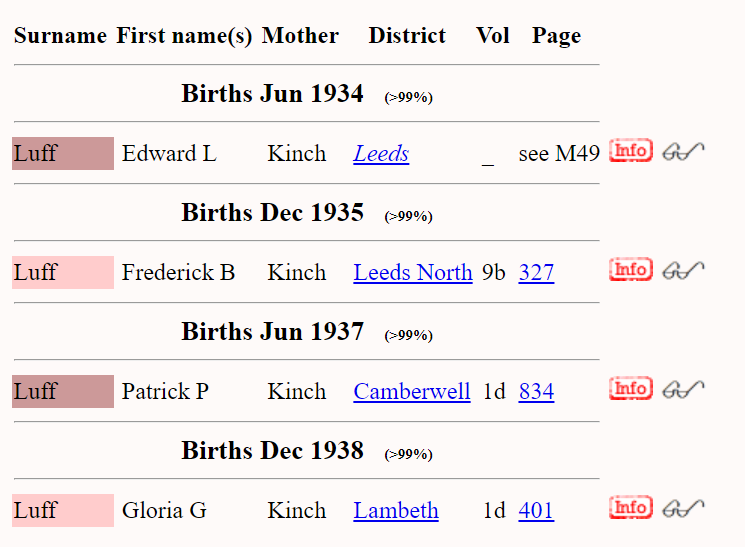Open the Lambeth district link
Viewport: 745px width, 547px height.
tap(396, 511)
